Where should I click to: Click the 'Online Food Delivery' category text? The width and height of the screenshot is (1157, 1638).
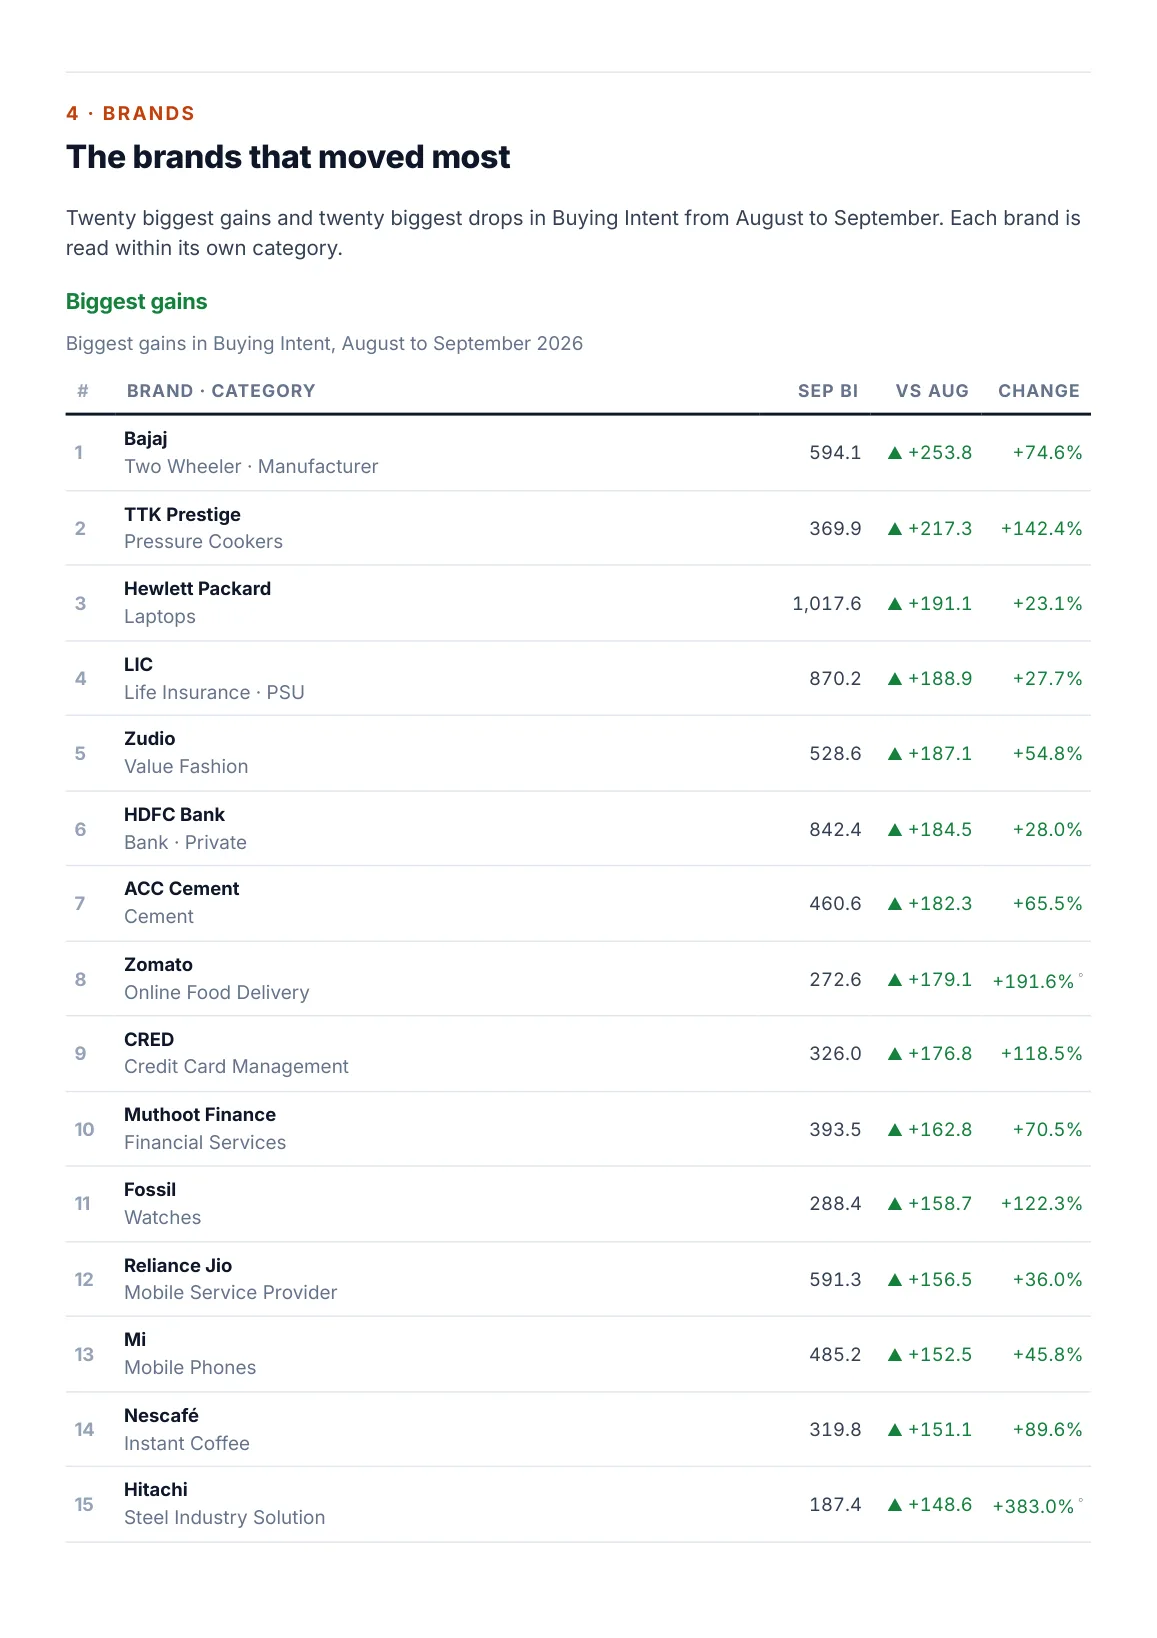coord(217,993)
